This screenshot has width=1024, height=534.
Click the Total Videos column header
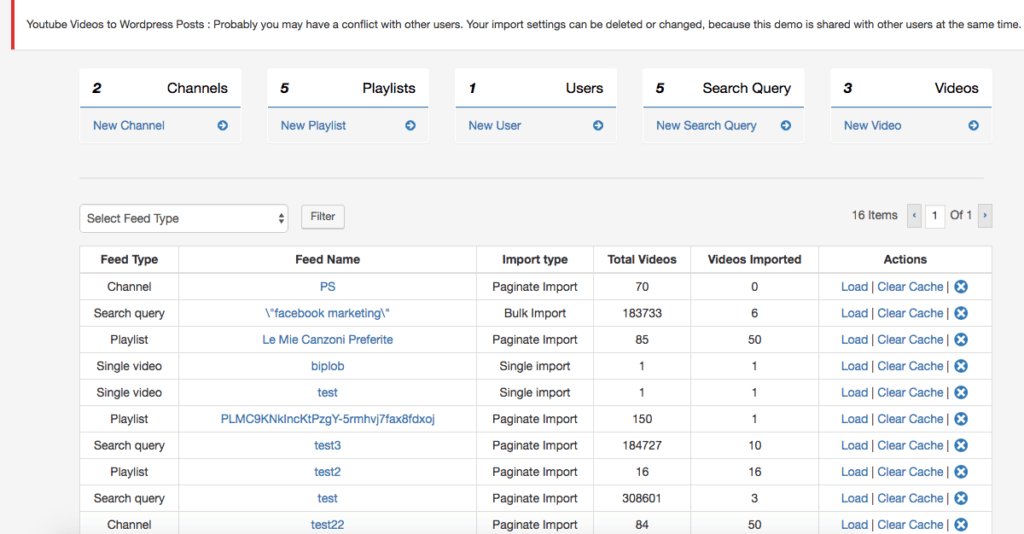pyautogui.click(x=642, y=259)
